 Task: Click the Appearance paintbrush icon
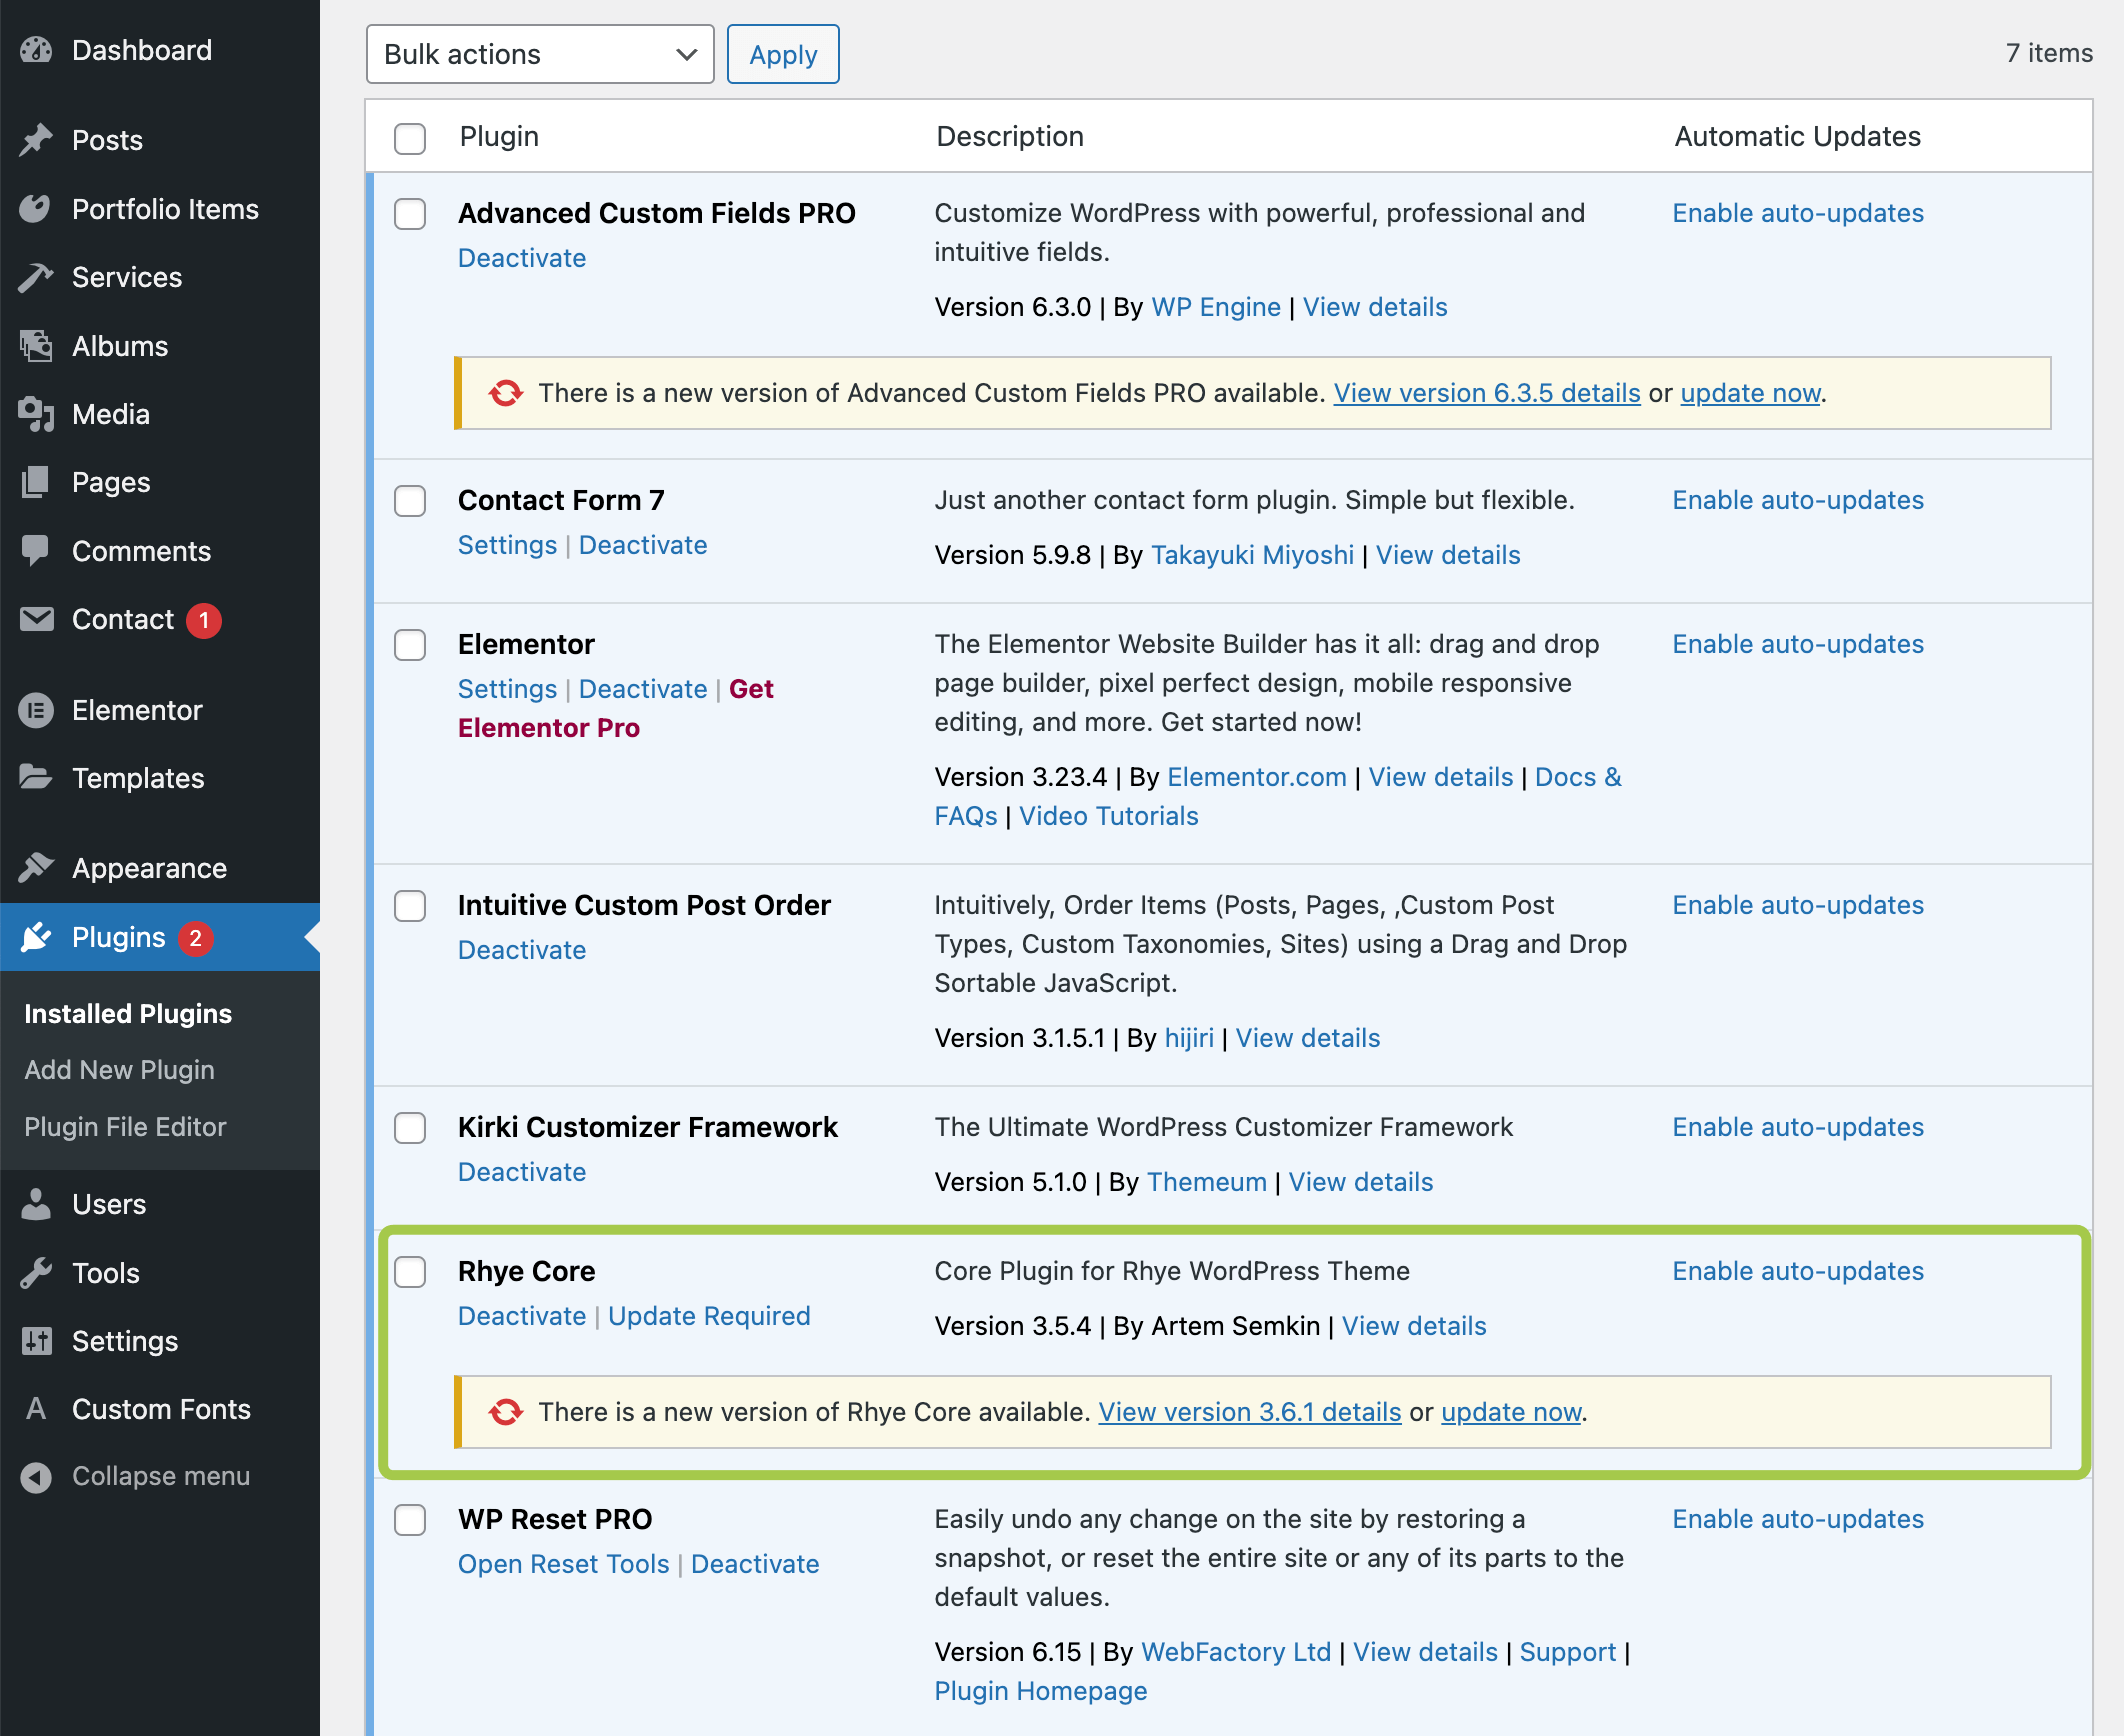[x=36, y=868]
